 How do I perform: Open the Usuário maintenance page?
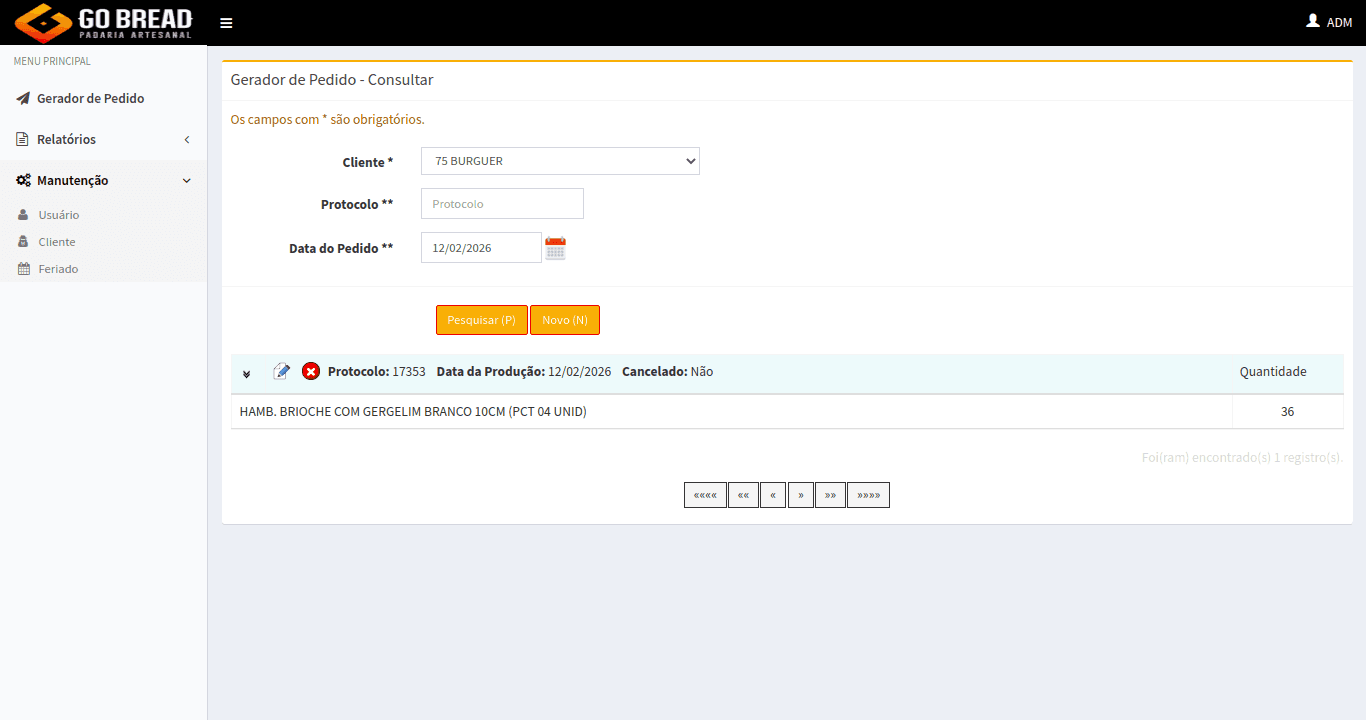click(x=59, y=215)
